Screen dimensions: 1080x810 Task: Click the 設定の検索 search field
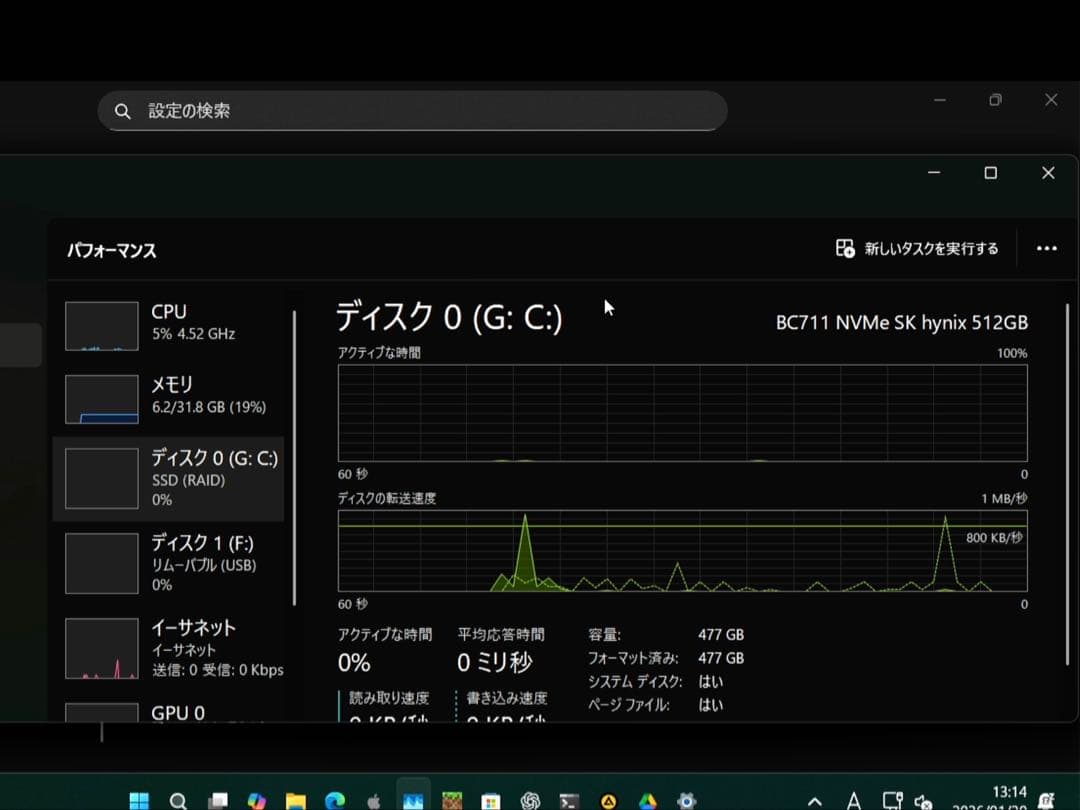tap(412, 110)
